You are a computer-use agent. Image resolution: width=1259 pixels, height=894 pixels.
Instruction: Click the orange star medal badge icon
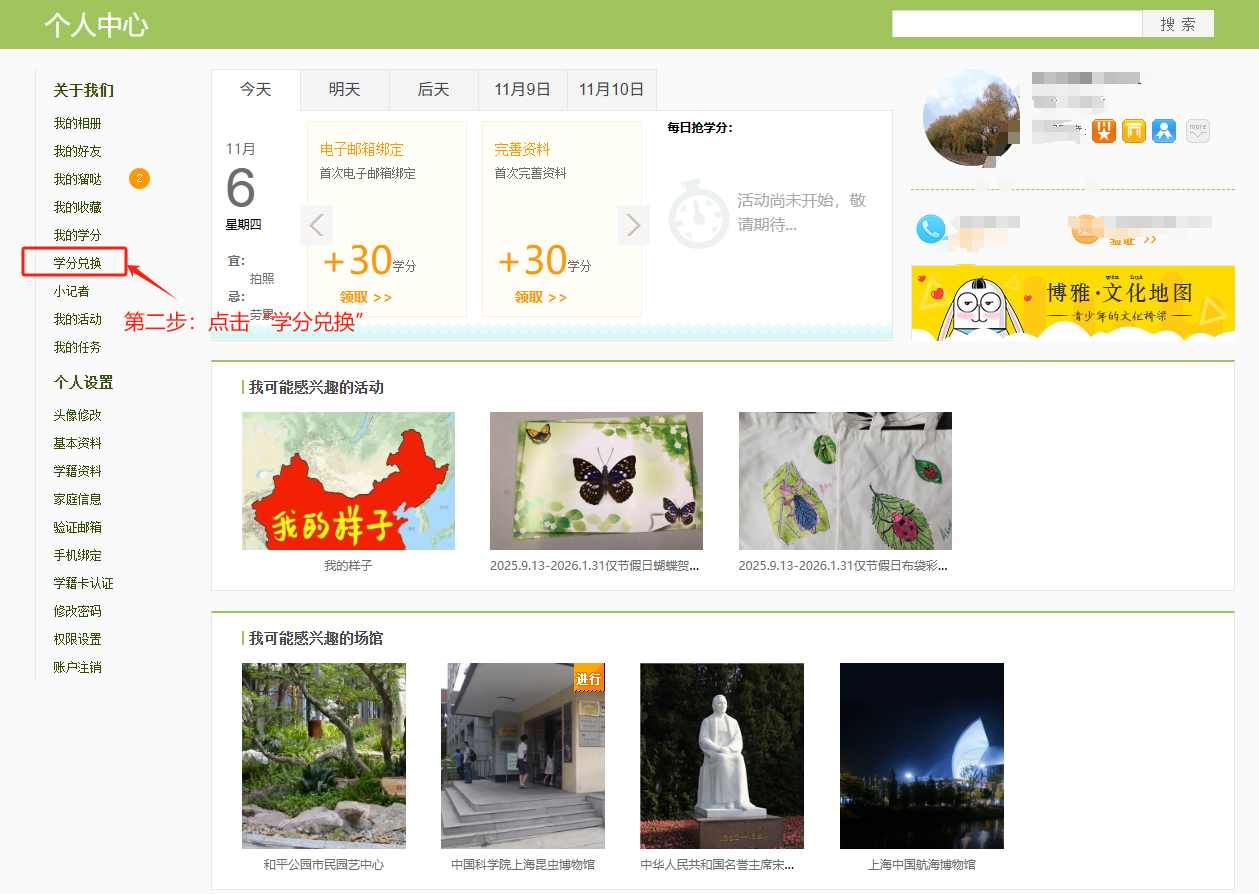pyautogui.click(x=1103, y=130)
